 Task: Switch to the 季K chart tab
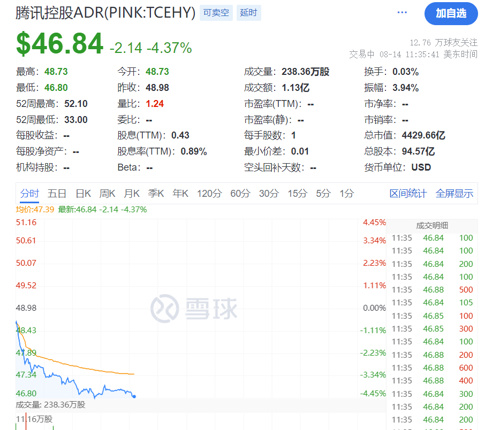click(156, 193)
